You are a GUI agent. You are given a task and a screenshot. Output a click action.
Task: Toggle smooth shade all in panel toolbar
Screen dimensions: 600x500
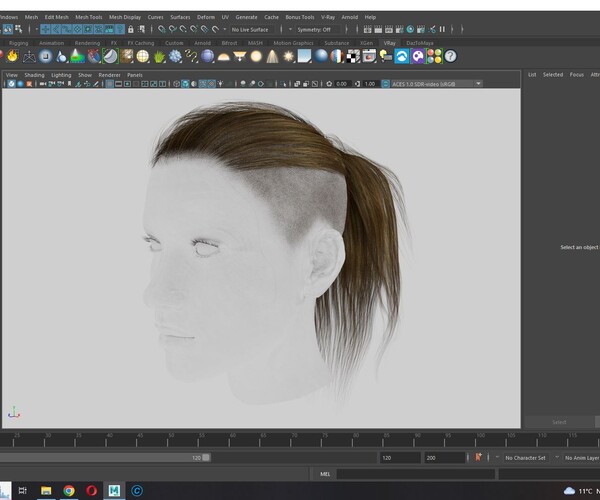pyautogui.click(x=185, y=84)
